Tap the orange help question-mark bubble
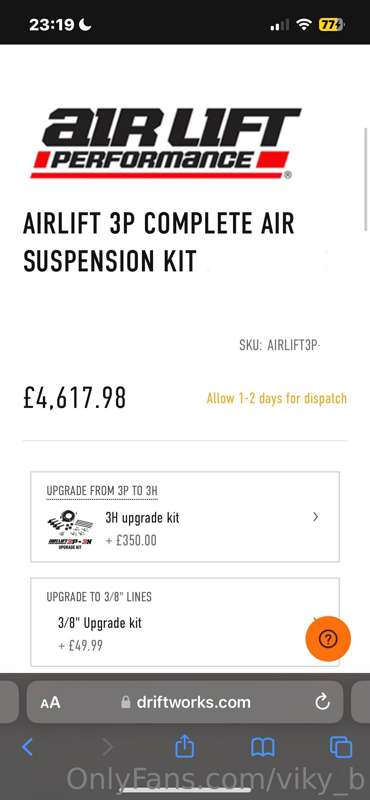This screenshot has height=800, width=370. pyautogui.click(x=328, y=638)
